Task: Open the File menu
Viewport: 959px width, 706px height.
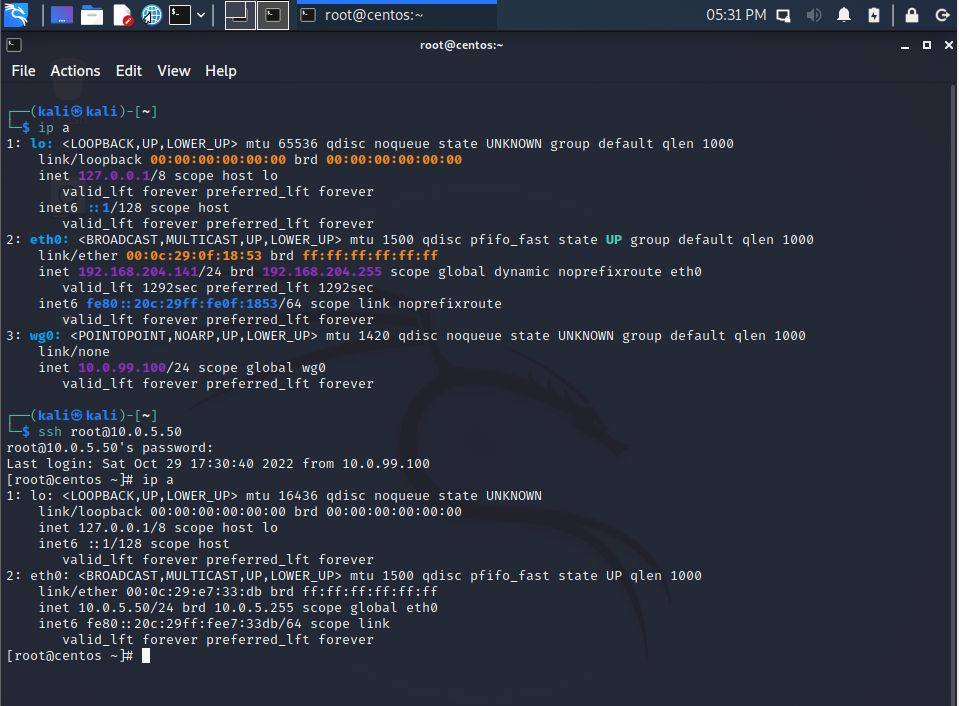Action: tap(23, 71)
